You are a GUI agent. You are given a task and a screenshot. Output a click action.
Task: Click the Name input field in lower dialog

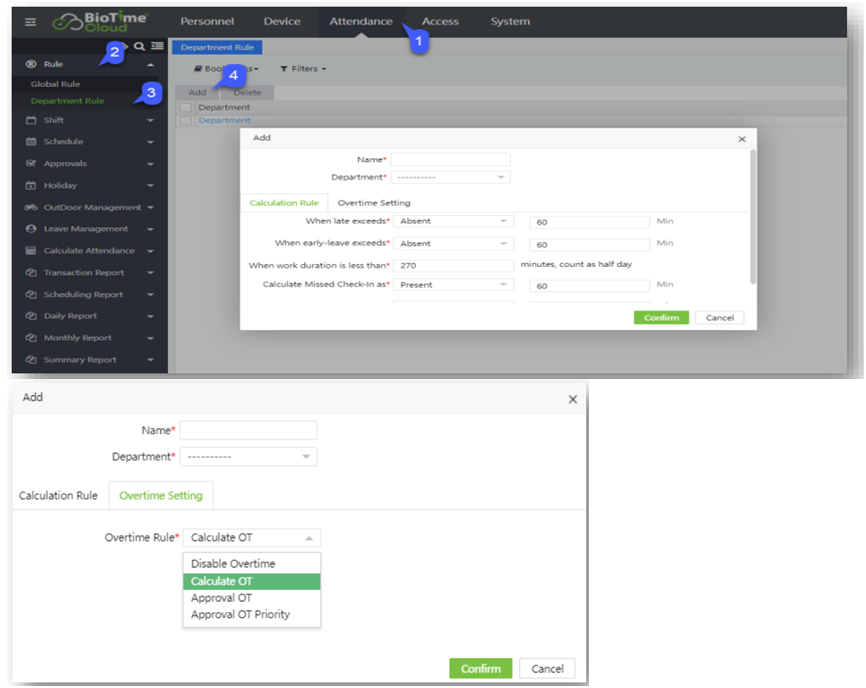[248, 430]
